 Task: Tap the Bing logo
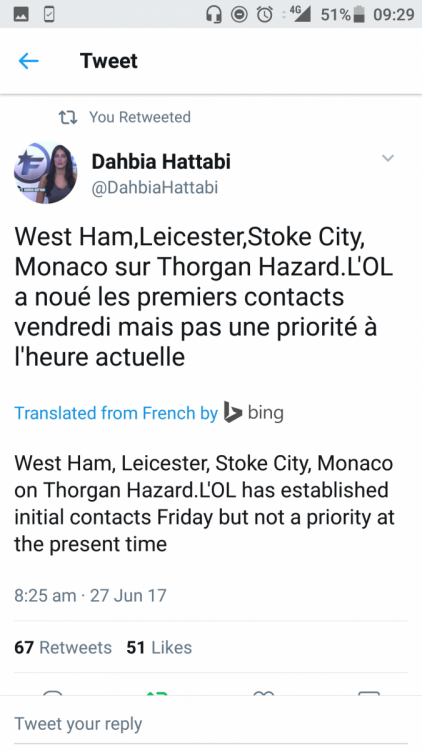coord(254,412)
